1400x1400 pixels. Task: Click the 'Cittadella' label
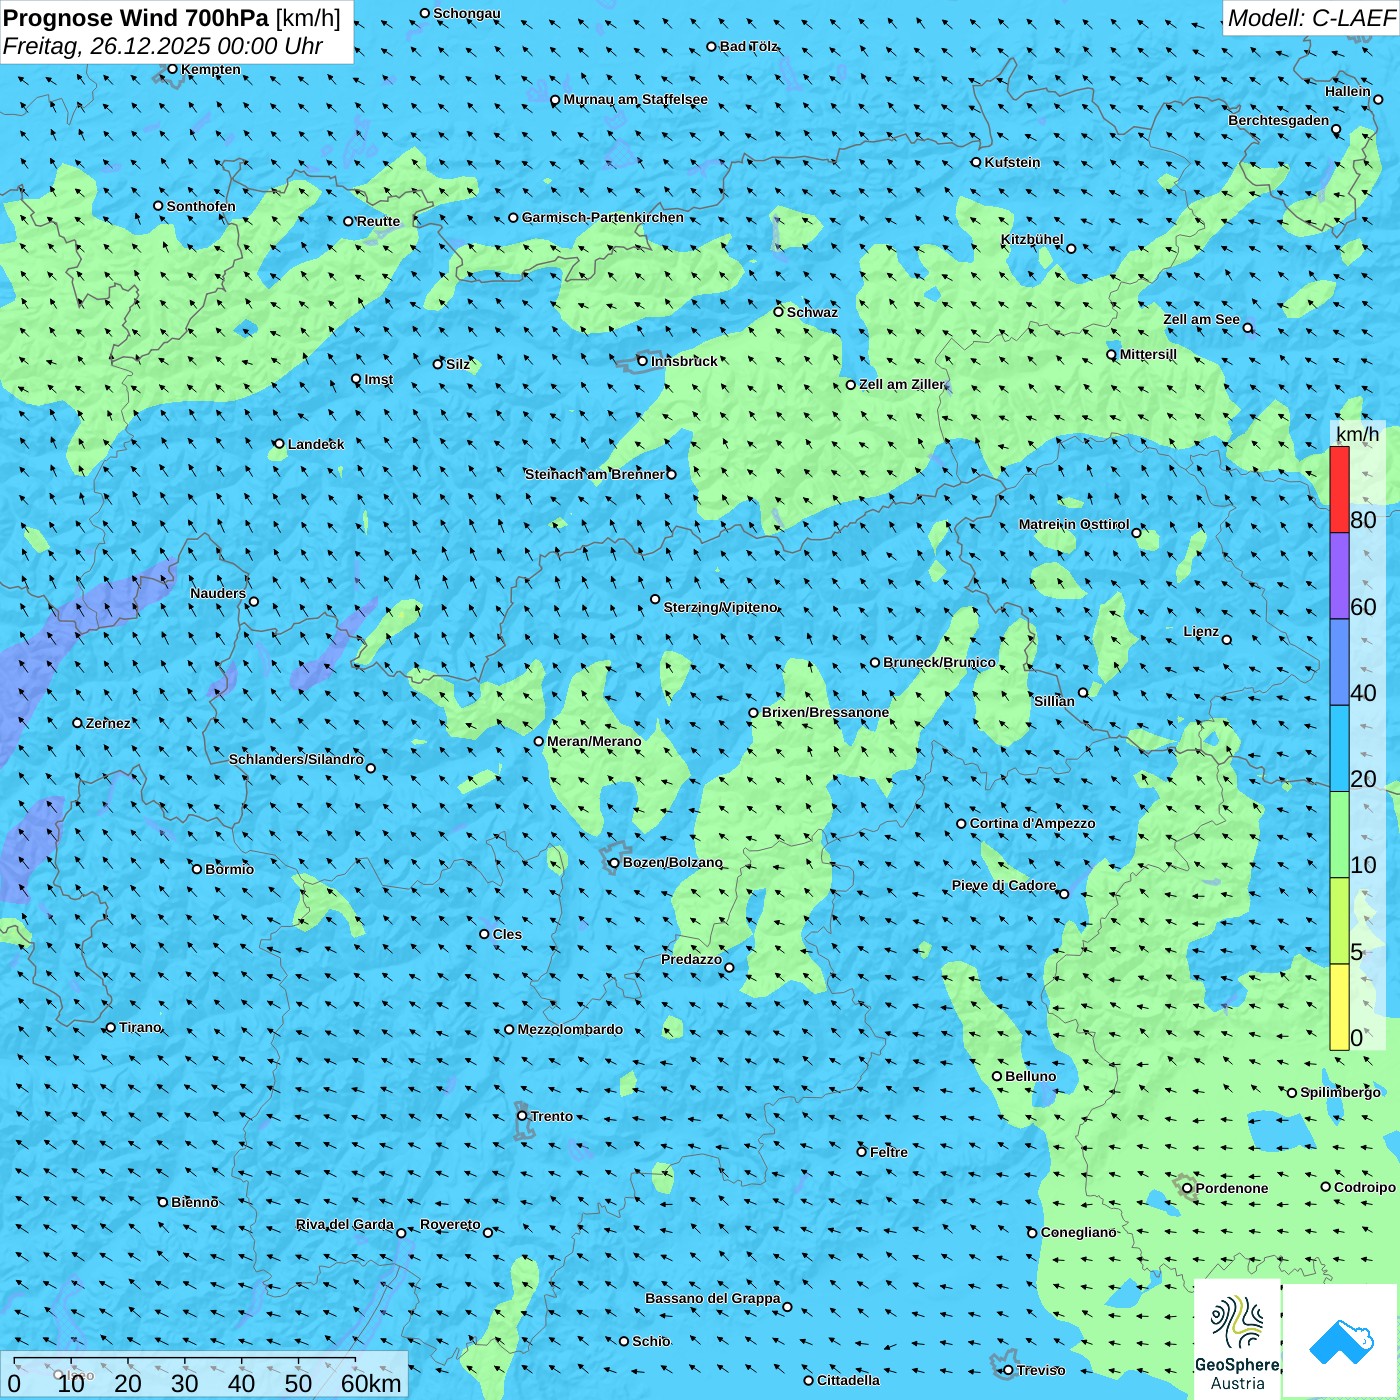pyautogui.click(x=848, y=1380)
